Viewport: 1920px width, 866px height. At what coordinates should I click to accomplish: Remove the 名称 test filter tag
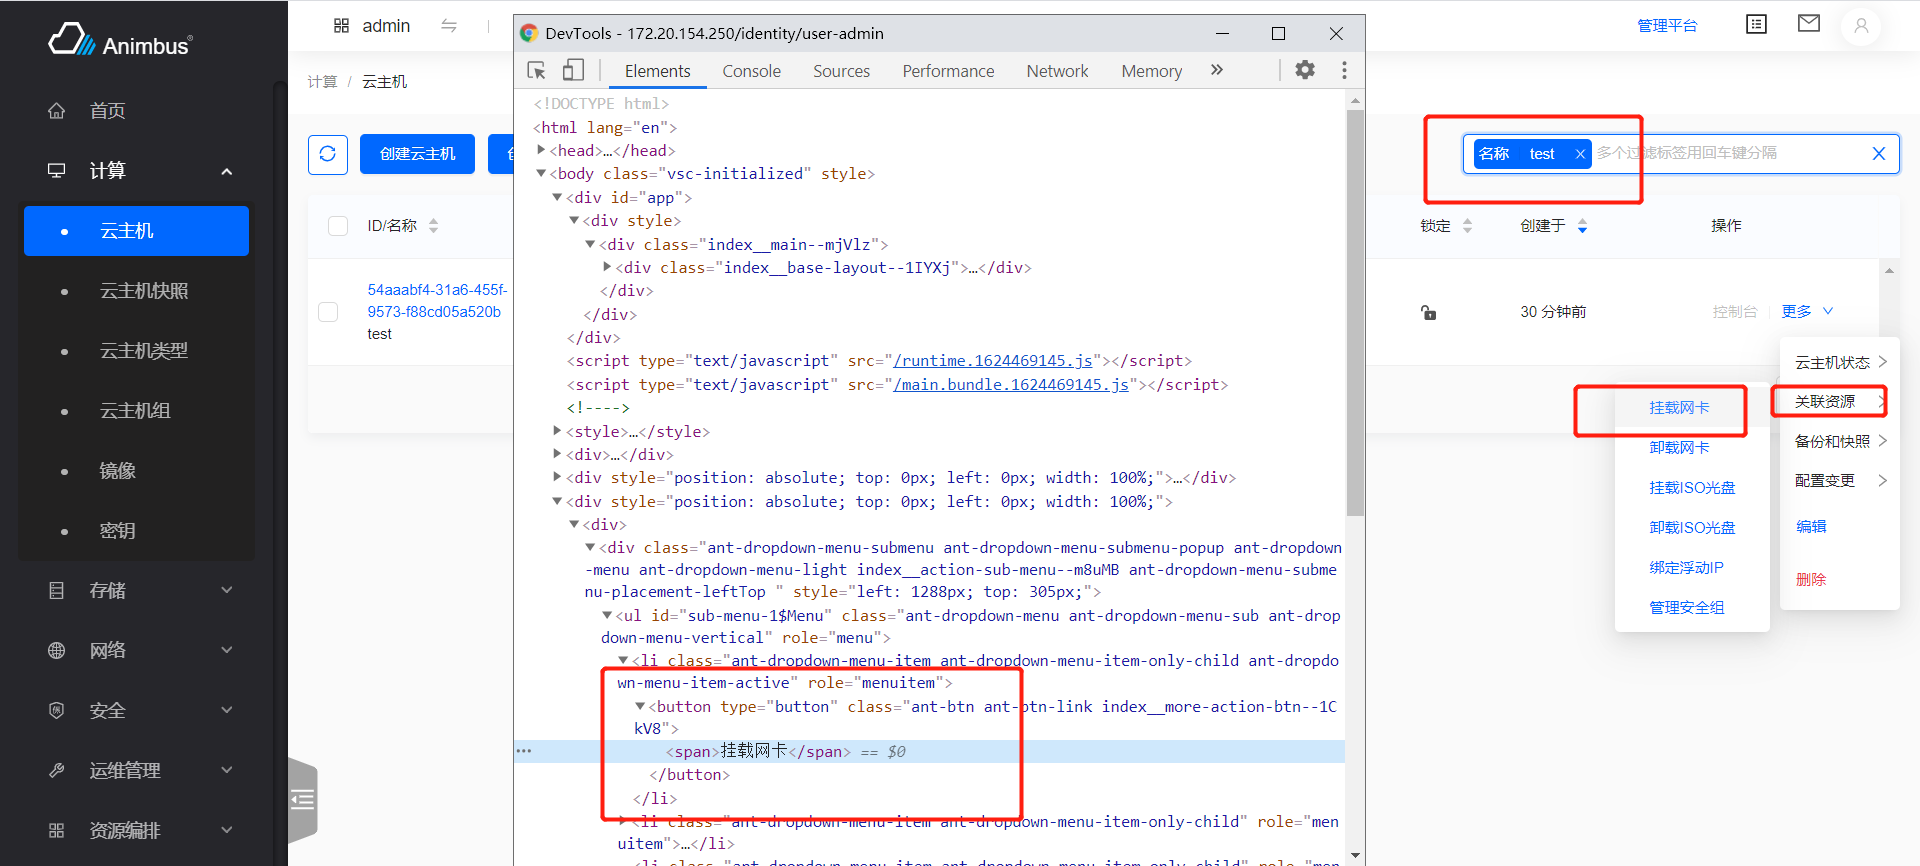(x=1580, y=154)
